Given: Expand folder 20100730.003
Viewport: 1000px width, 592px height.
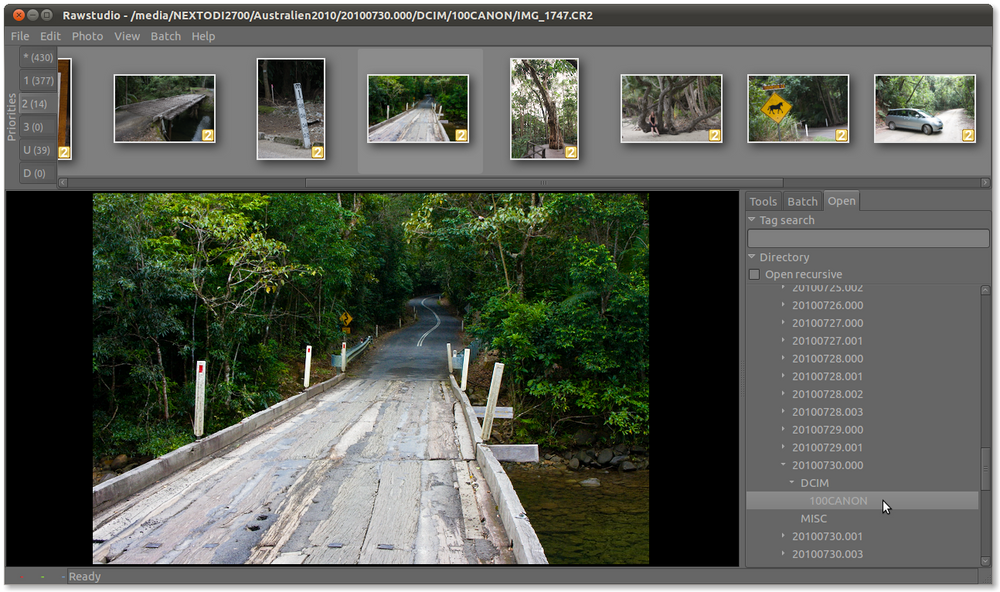Looking at the screenshot, I should tap(783, 554).
